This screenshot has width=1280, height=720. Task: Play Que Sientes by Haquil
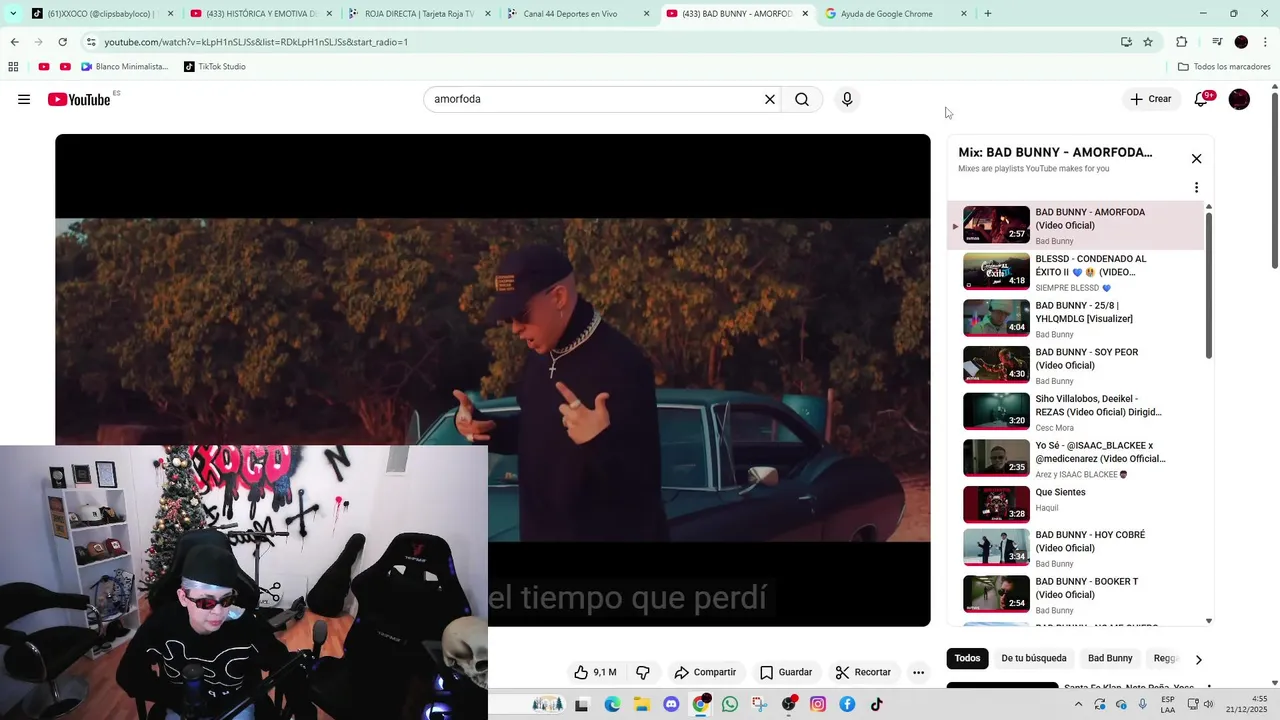1075,504
